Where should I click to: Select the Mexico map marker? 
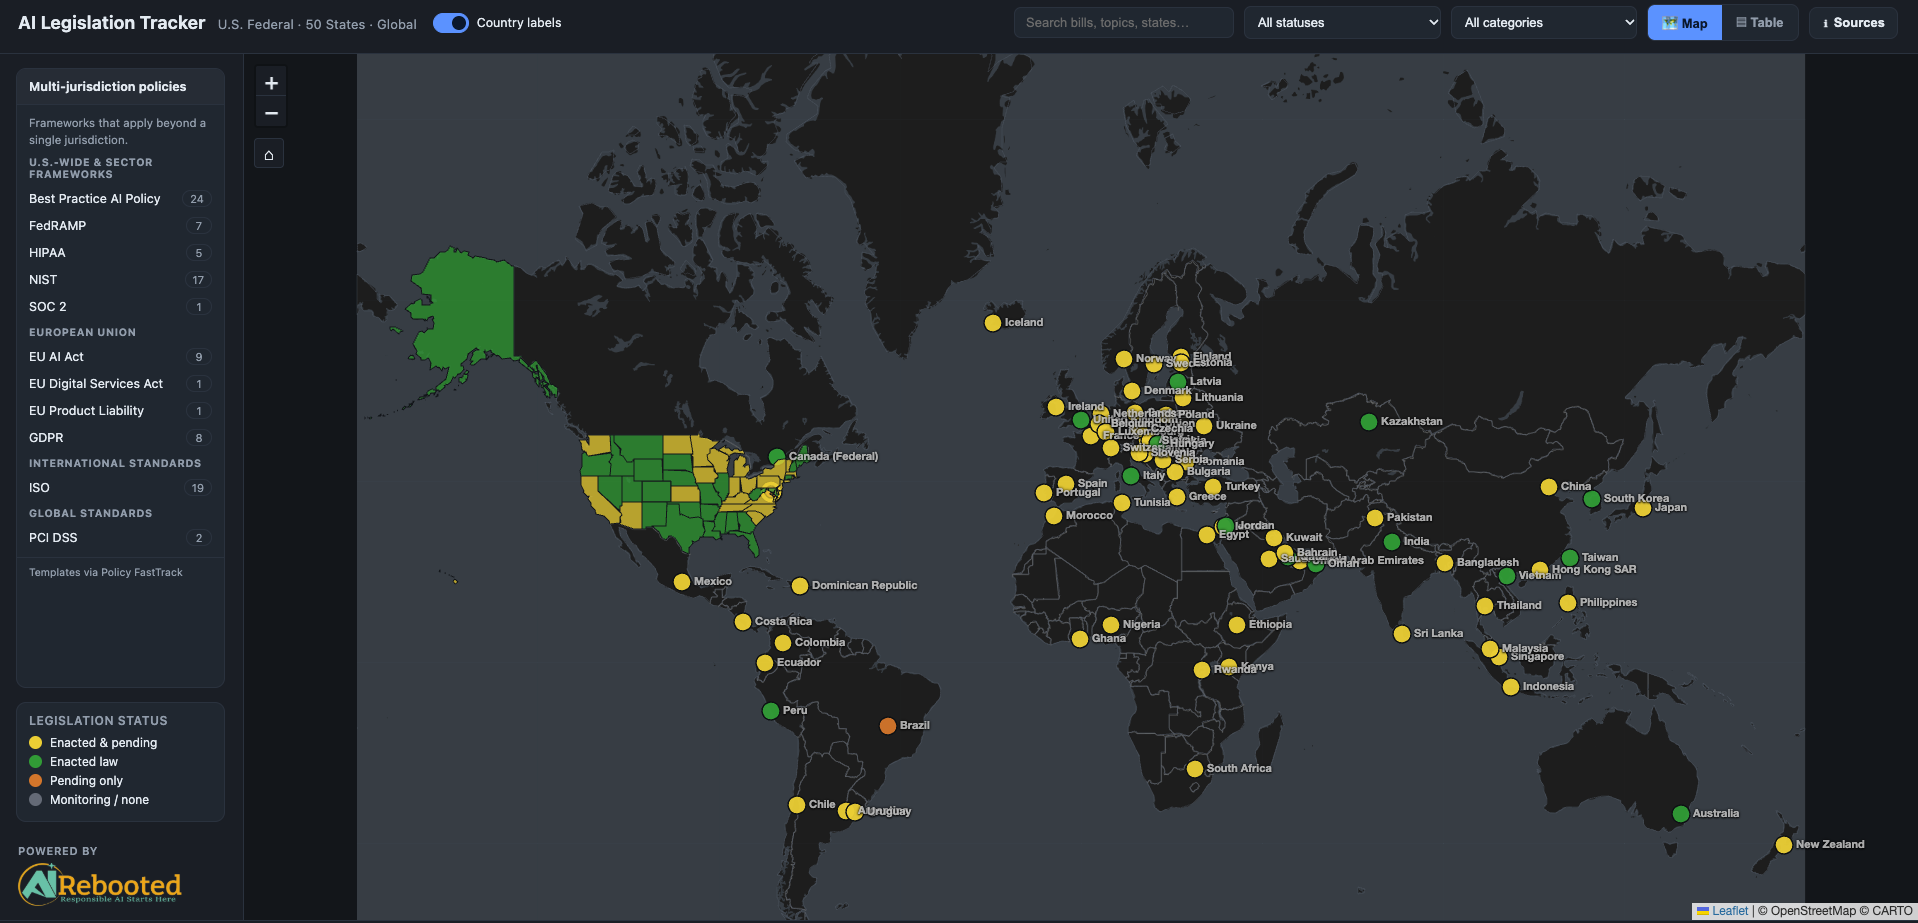[x=682, y=582]
